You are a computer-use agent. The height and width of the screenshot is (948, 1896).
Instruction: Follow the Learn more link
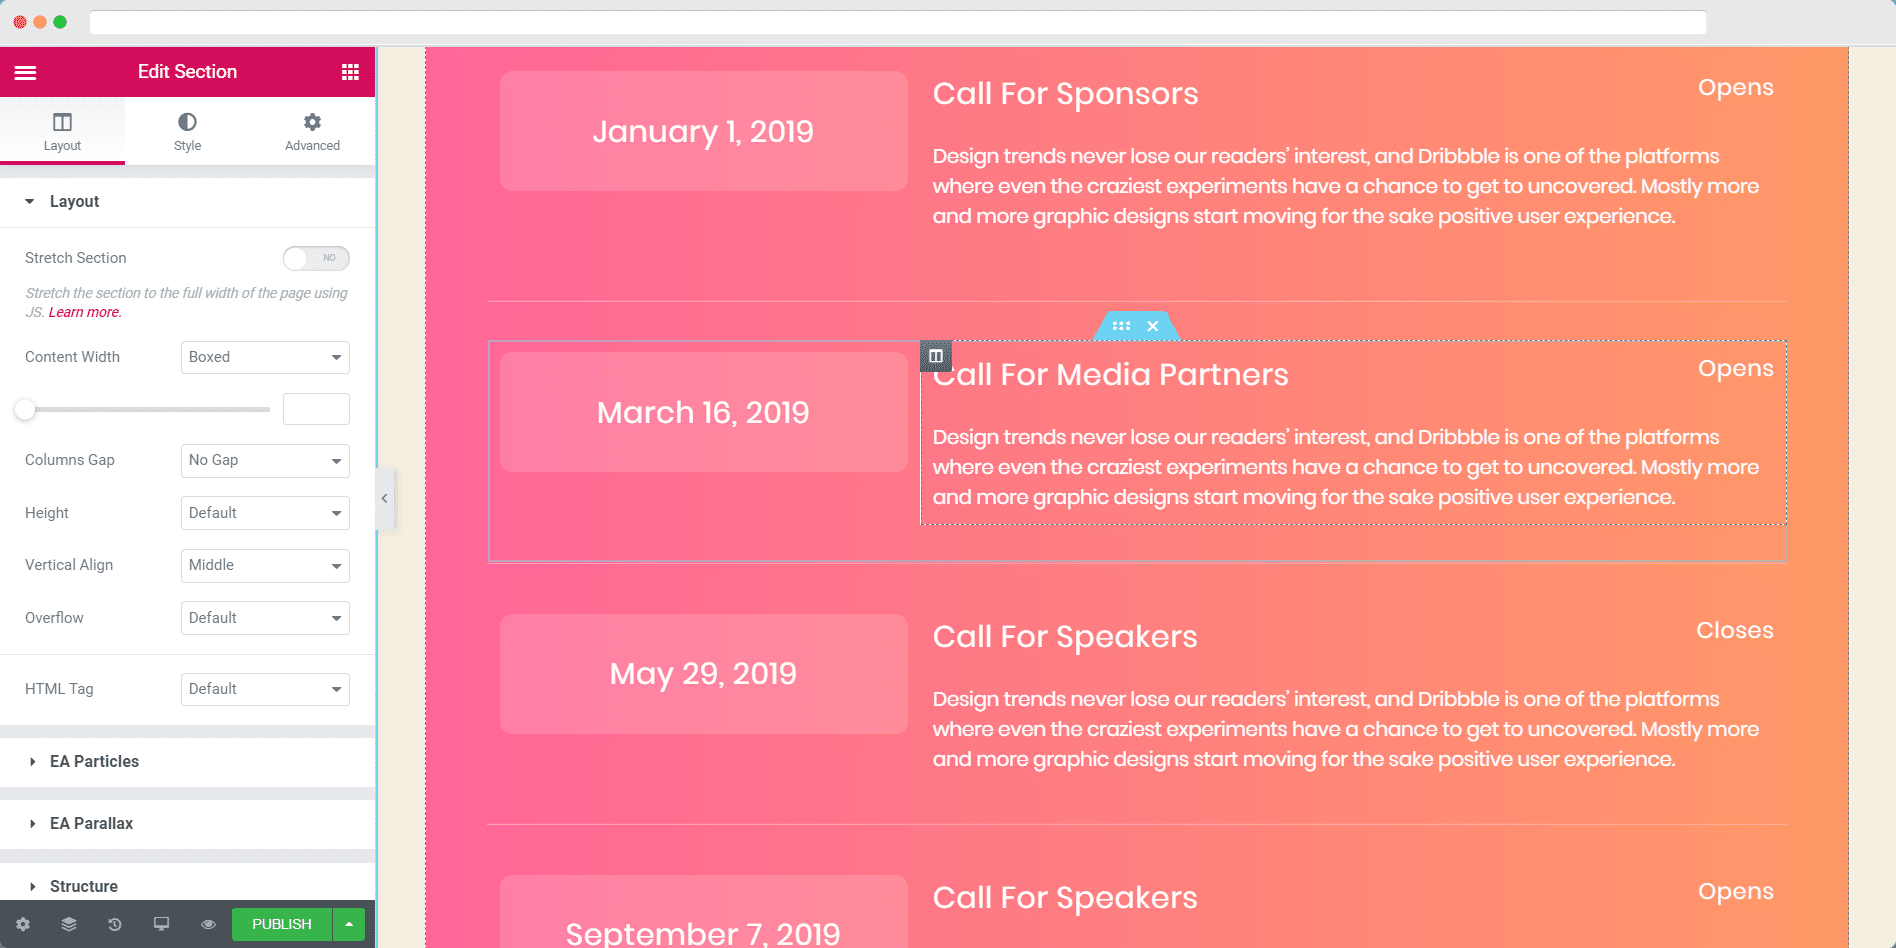(85, 312)
